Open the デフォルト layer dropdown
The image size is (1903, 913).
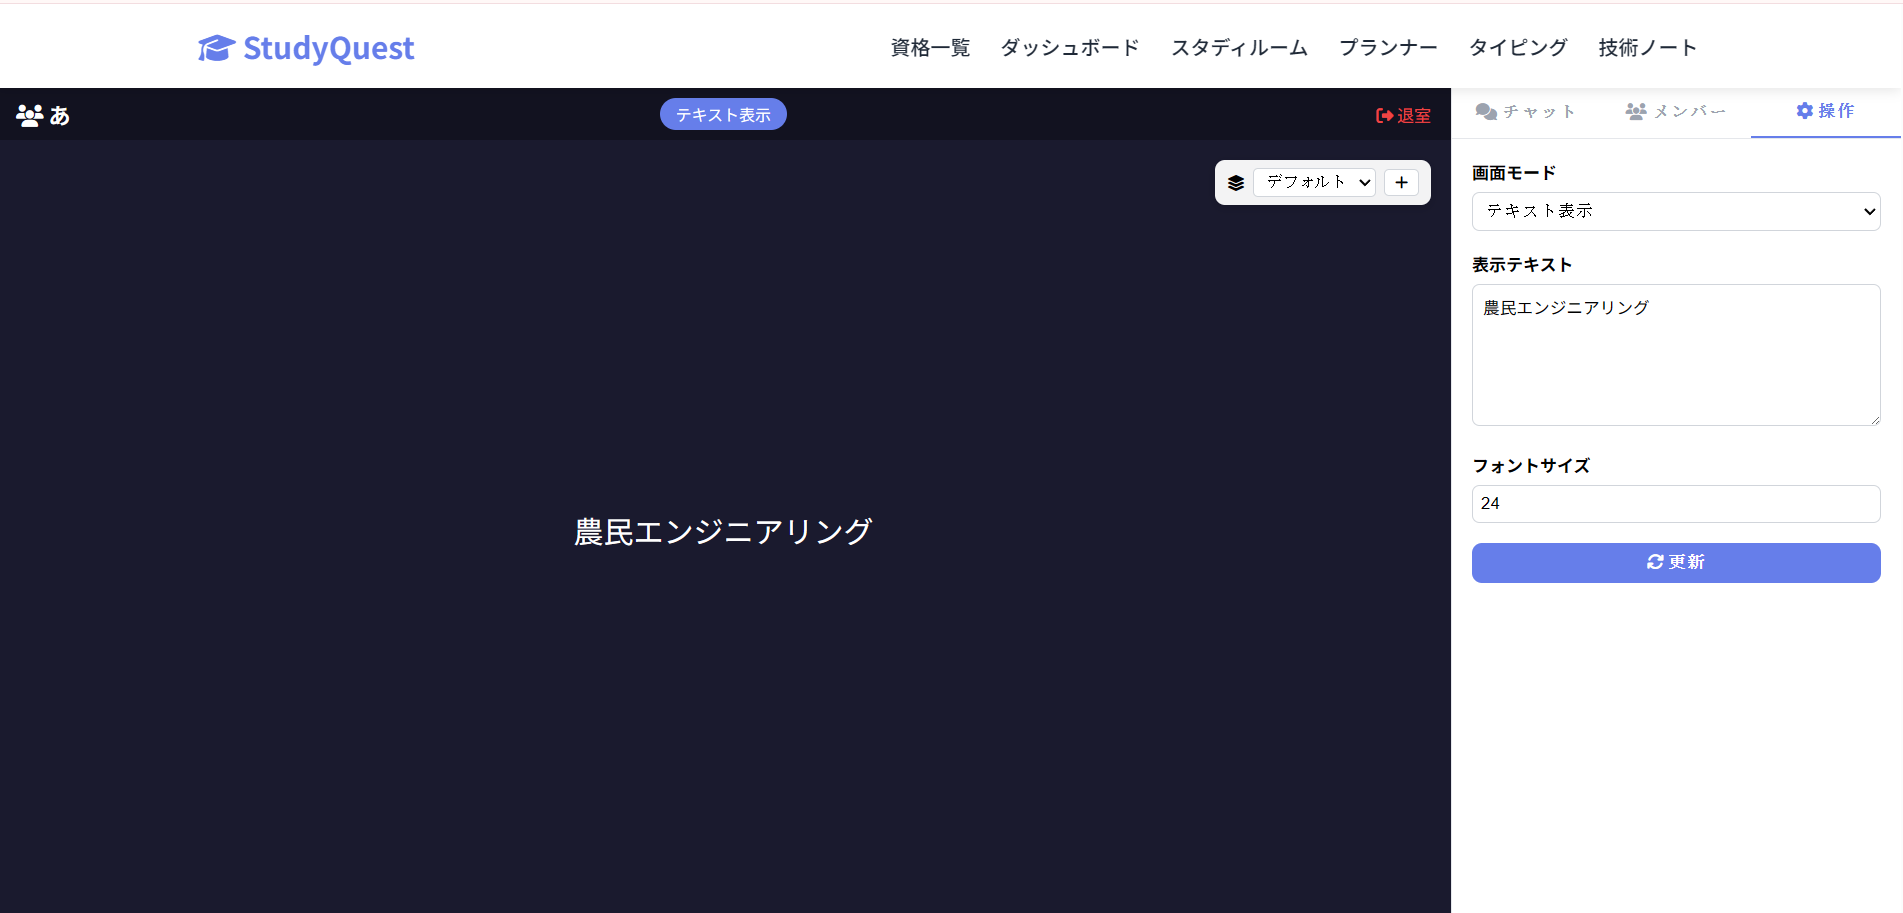point(1313,182)
